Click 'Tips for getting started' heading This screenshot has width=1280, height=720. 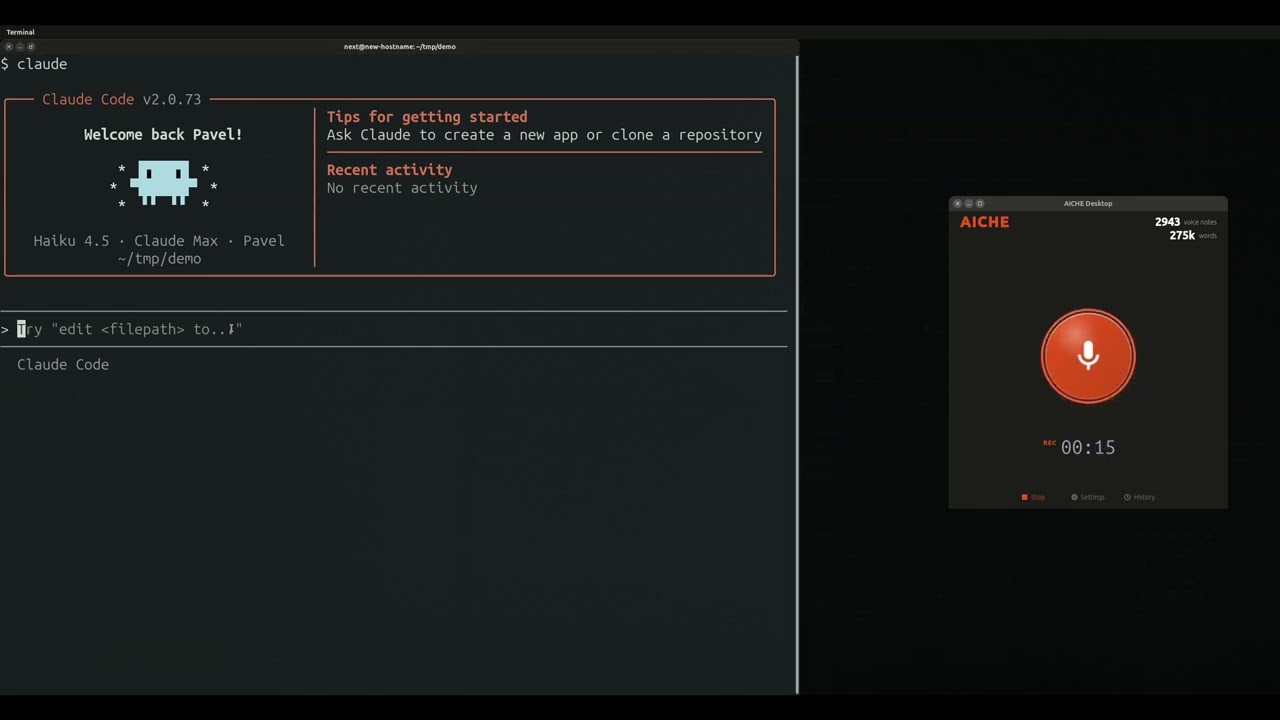click(427, 117)
